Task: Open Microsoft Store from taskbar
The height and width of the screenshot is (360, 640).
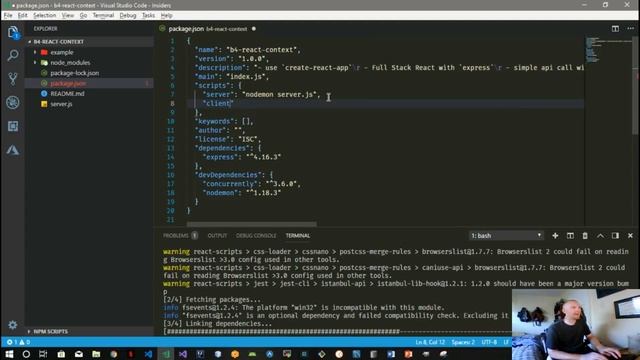Action: coord(61,354)
